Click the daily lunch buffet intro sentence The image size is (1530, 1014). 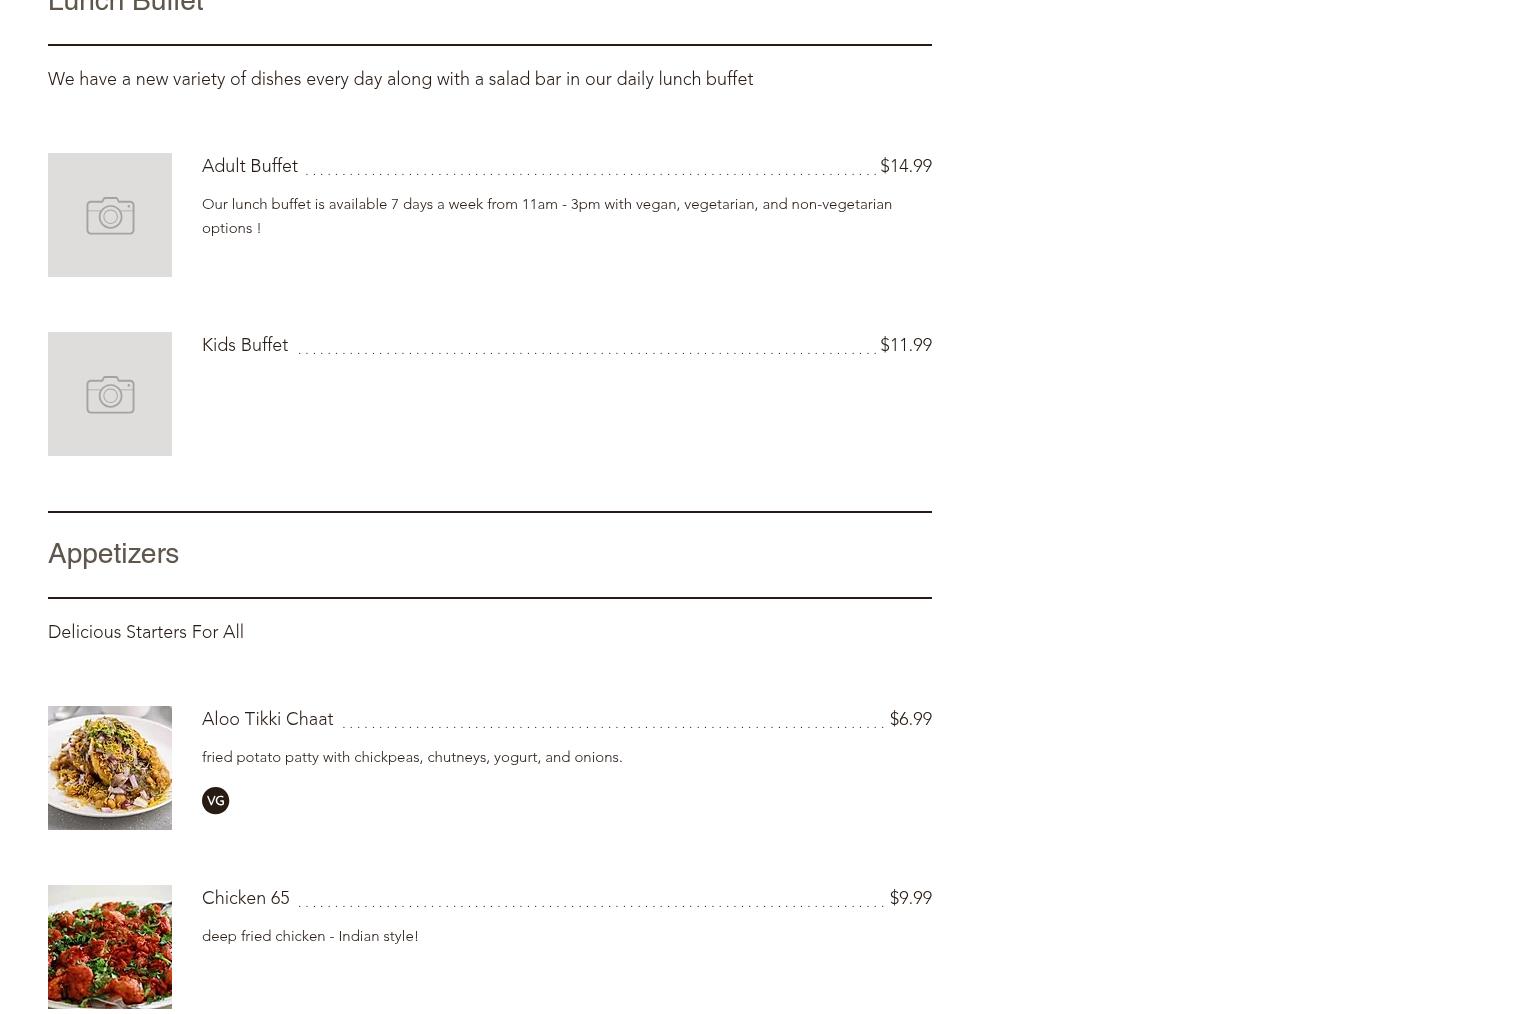[x=400, y=79]
